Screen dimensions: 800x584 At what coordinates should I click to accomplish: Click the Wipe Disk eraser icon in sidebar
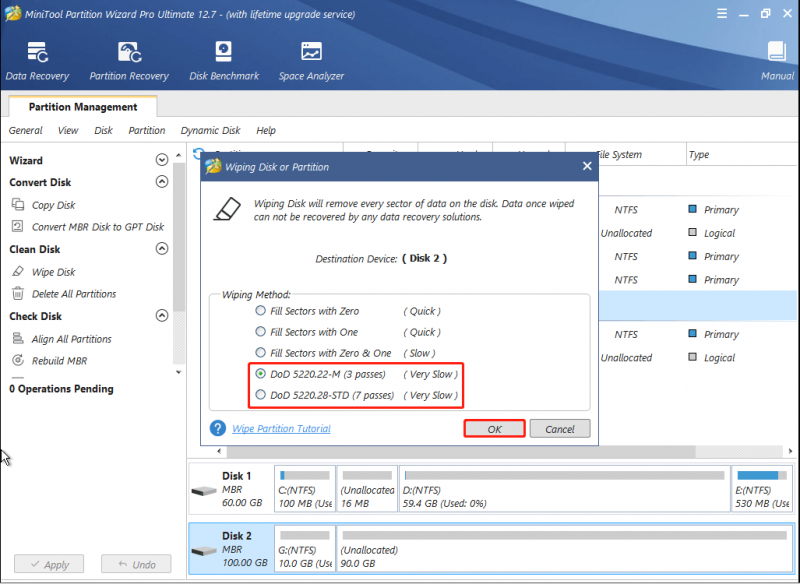click(18, 271)
